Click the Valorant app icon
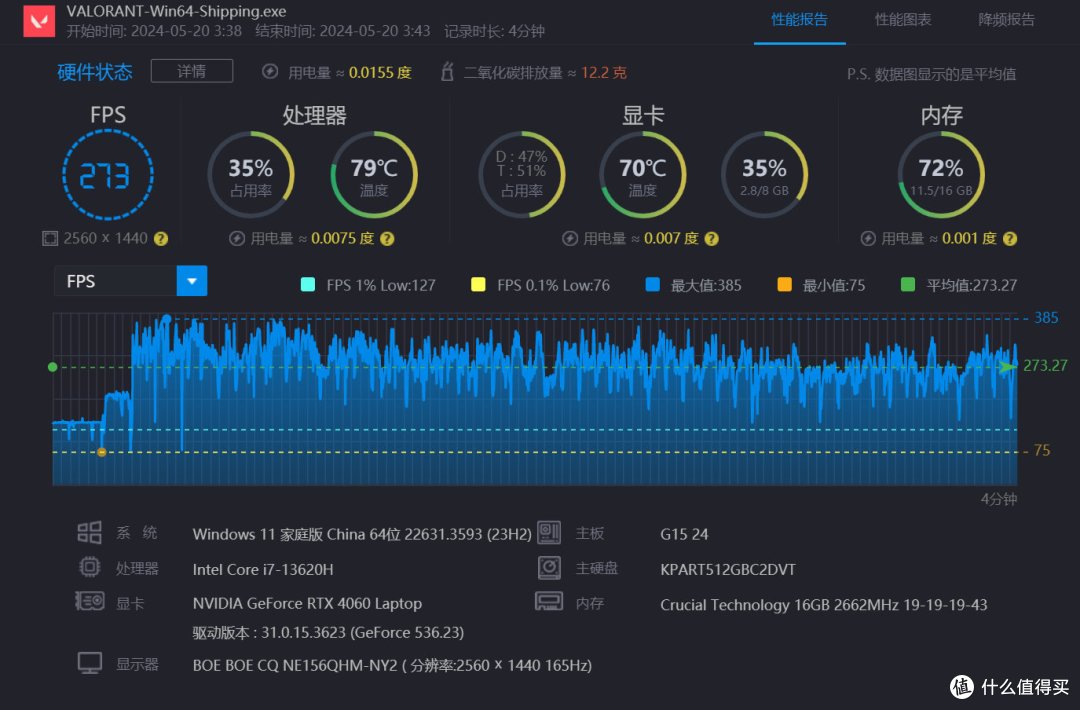The width and height of the screenshot is (1080, 710). tap(38, 21)
